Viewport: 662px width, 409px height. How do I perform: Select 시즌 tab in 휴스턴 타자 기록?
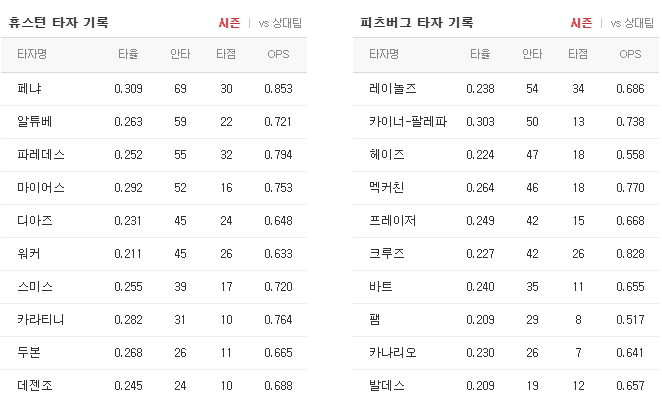coord(229,23)
